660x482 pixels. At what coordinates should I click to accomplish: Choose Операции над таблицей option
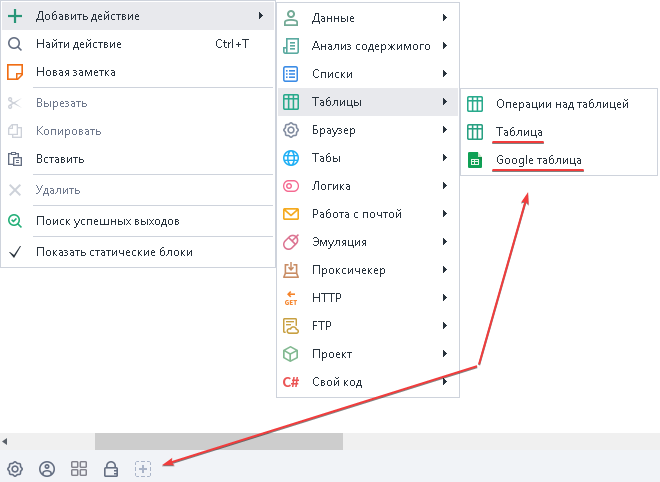click(x=562, y=103)
